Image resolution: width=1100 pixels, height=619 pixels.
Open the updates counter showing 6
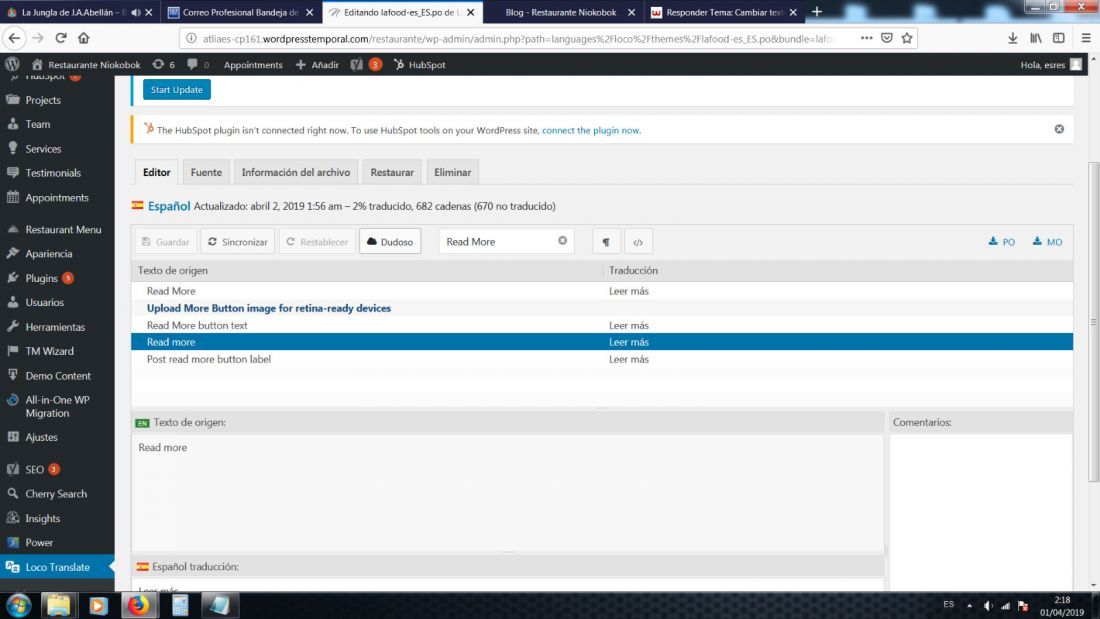point(163,65)
